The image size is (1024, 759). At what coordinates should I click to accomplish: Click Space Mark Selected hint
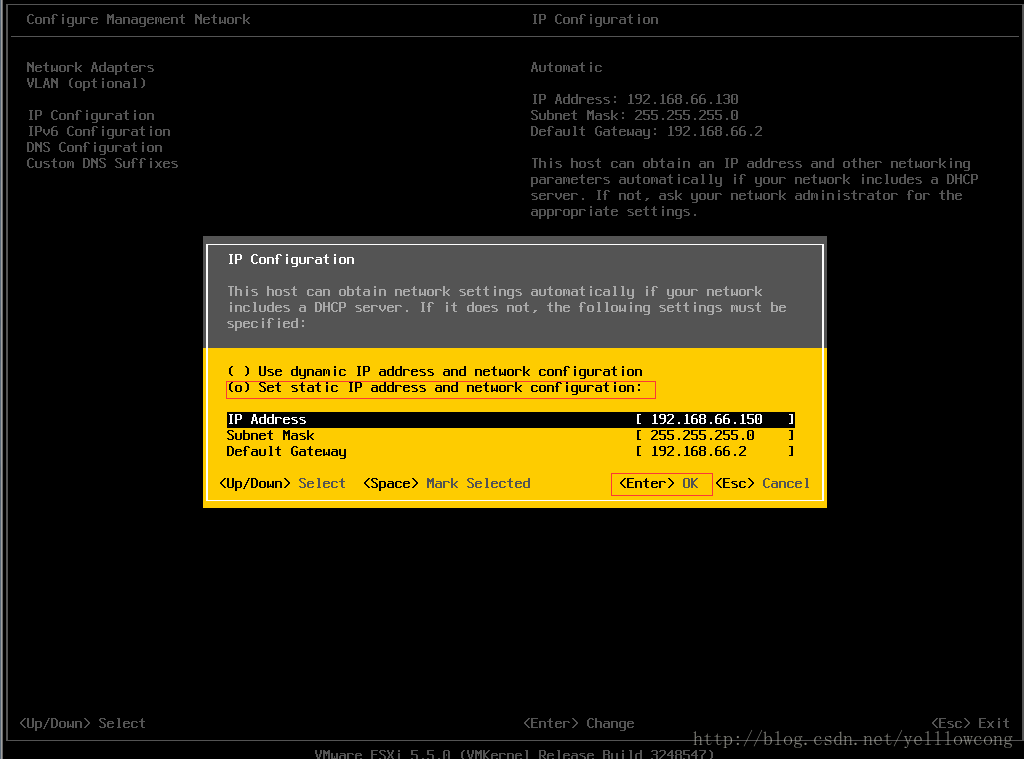click(x=447, y=483)
